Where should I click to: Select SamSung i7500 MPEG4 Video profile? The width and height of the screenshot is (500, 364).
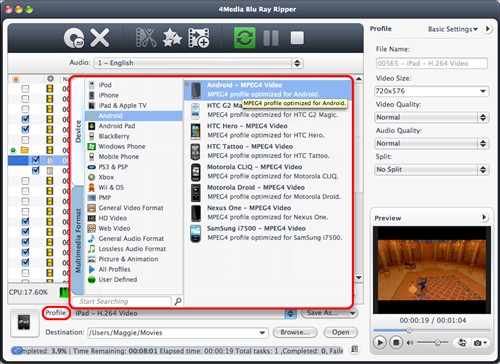(x=268, y=233)
